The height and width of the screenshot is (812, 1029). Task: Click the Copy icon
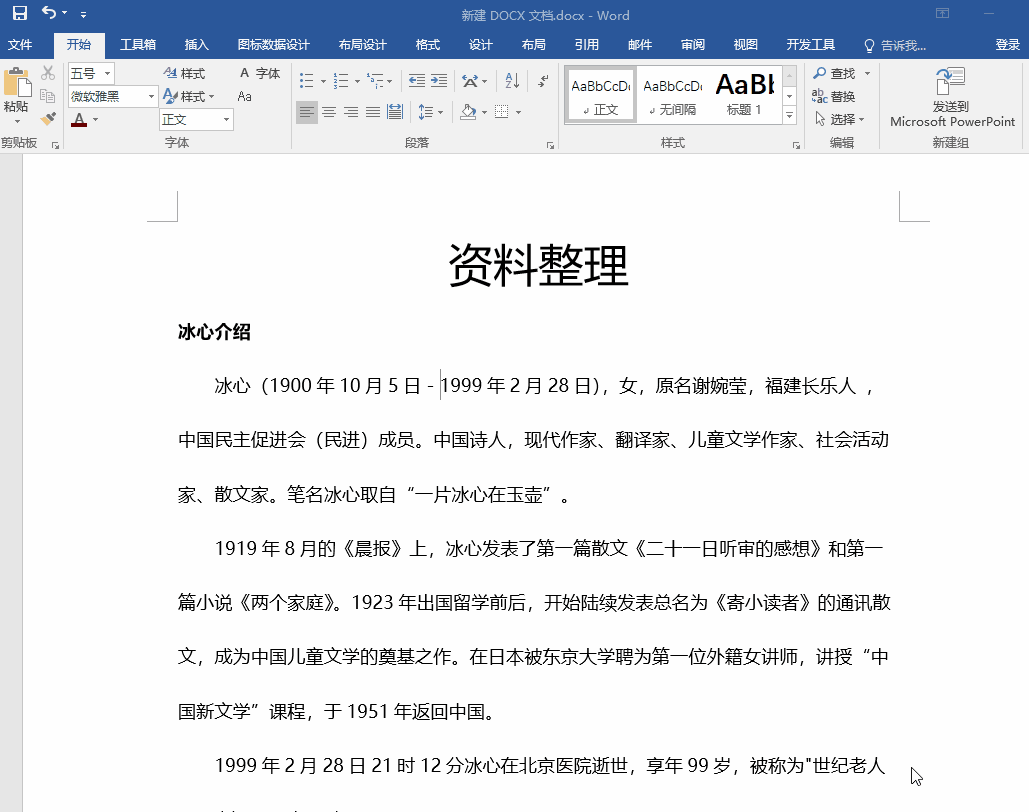pos(47,96)
